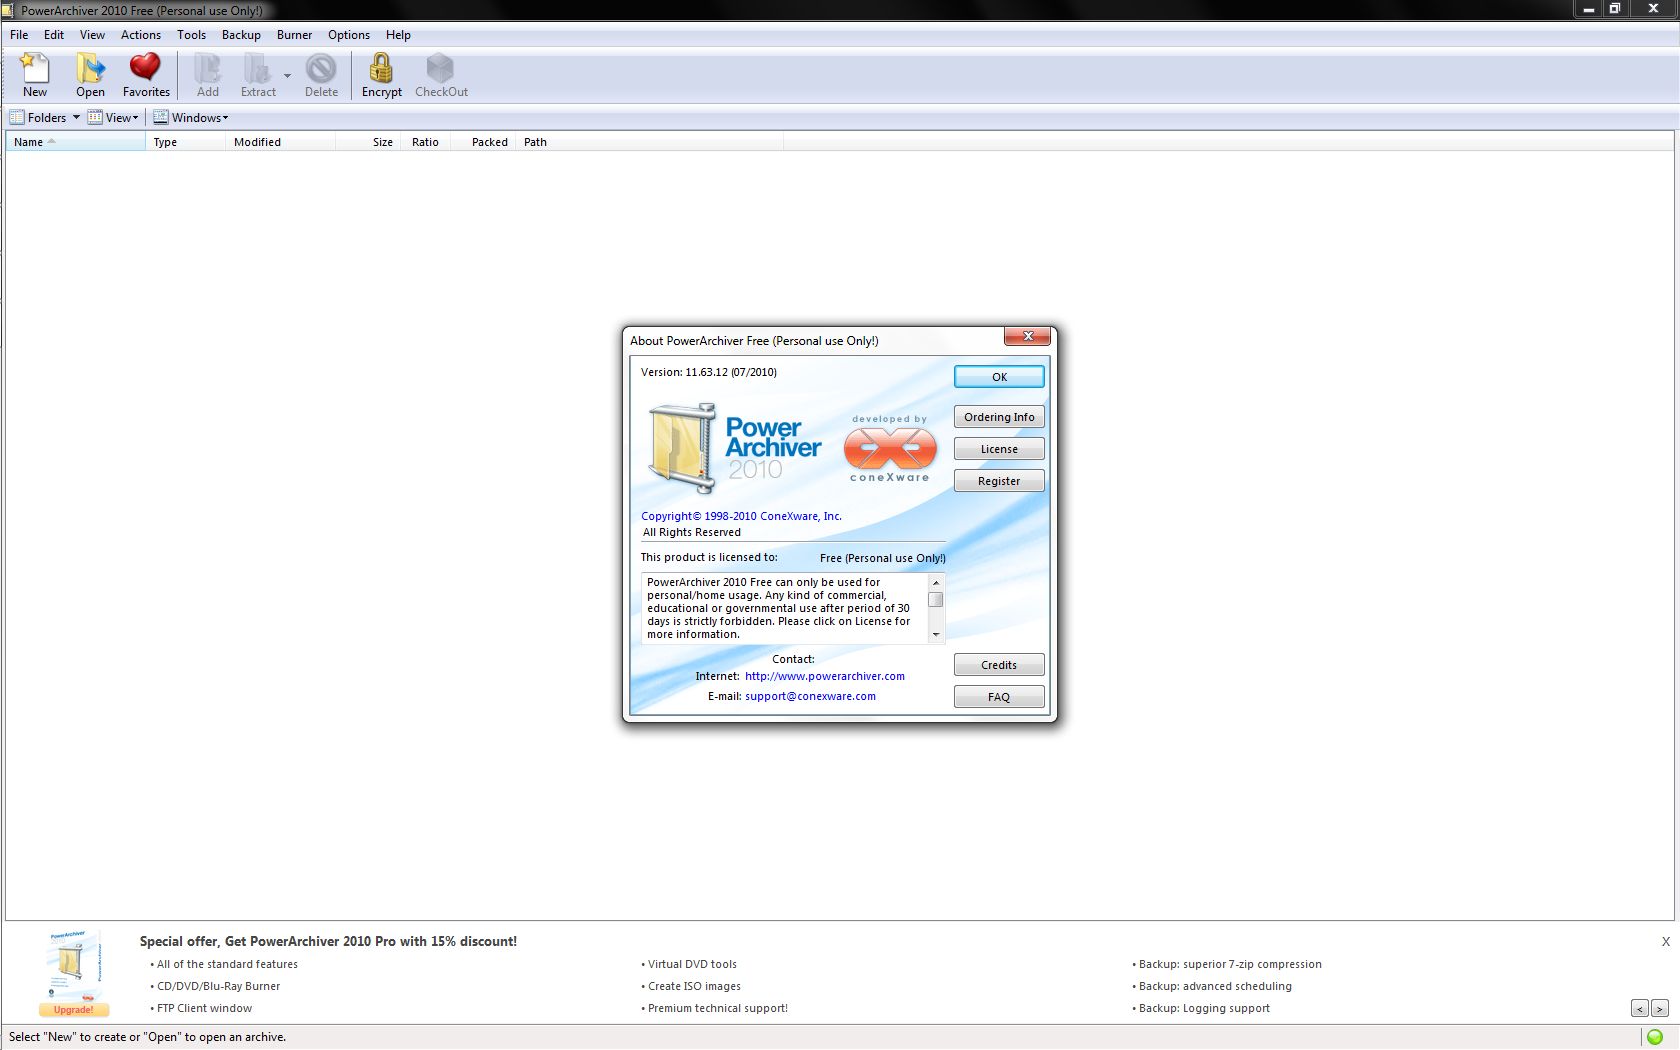Click the Open archive toolbar icon
1680x1050 pixels.
click(90, 75)
